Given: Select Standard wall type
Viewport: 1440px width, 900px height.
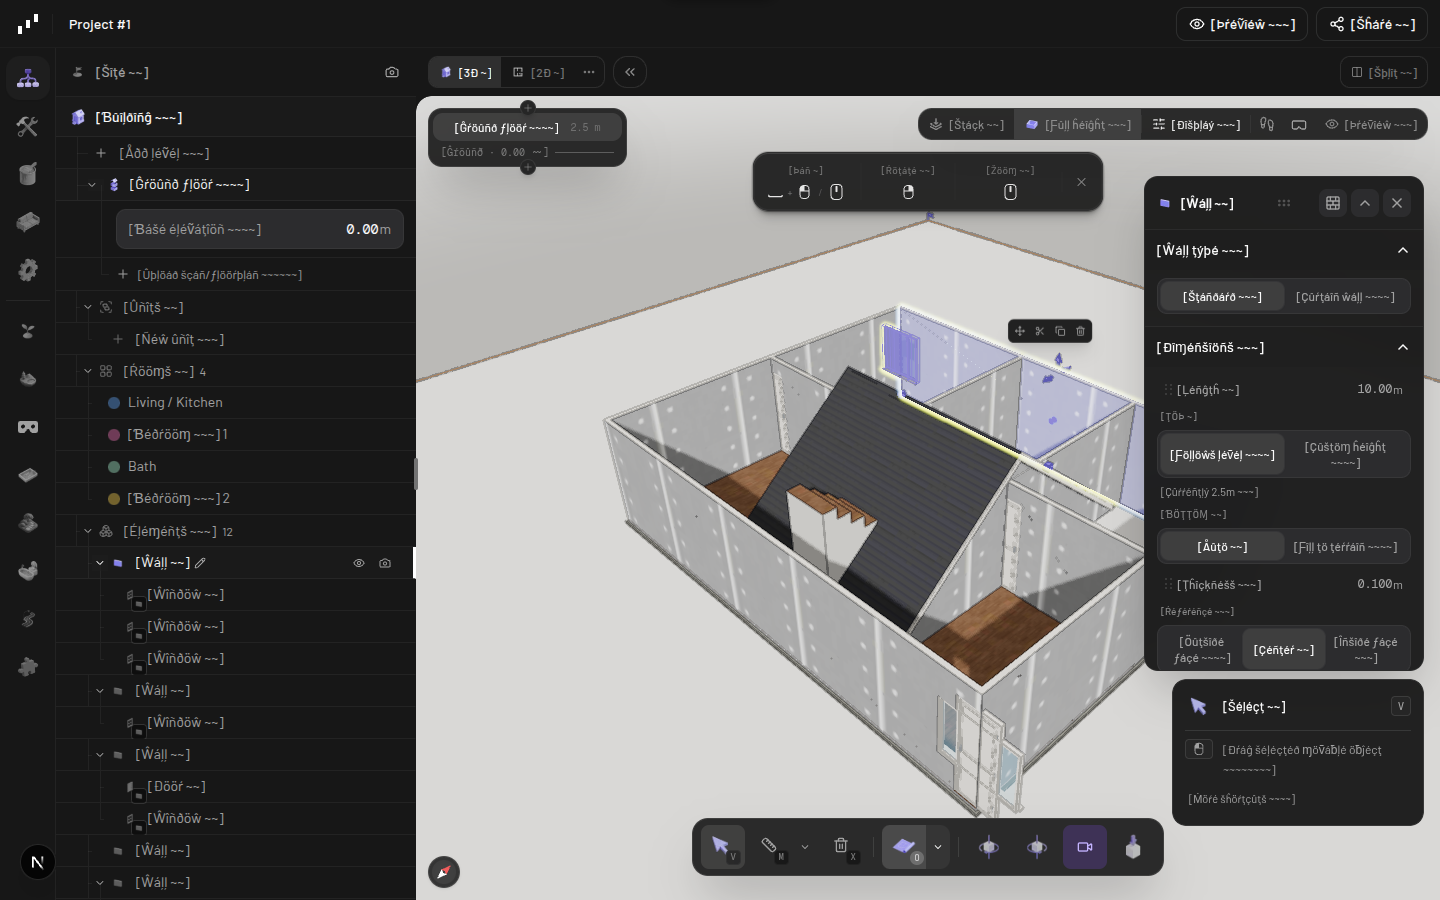Looking at the screenshot, I should pyautogui.click(x=1222, y=297).
